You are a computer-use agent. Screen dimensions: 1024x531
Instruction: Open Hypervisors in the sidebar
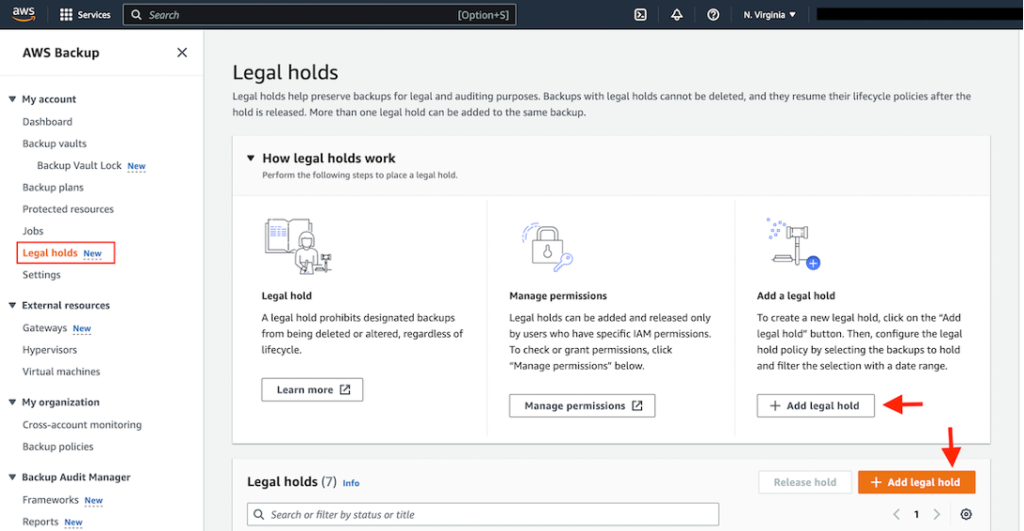[50, 349]
